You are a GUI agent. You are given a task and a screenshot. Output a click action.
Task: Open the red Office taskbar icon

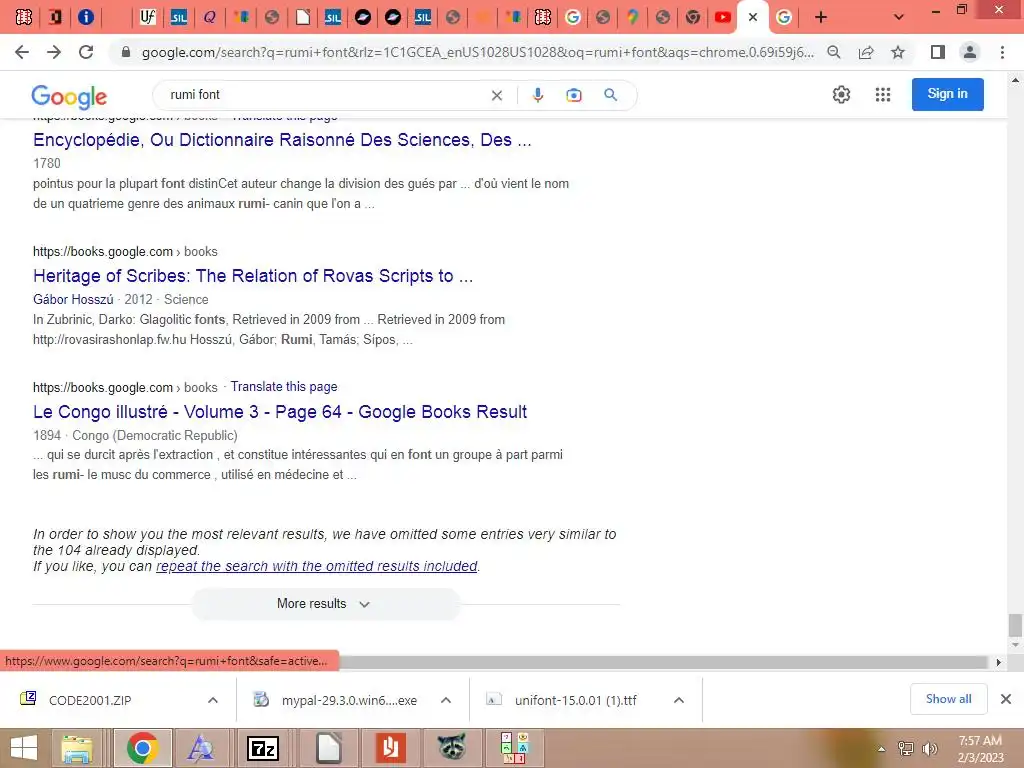pos(391,748)
